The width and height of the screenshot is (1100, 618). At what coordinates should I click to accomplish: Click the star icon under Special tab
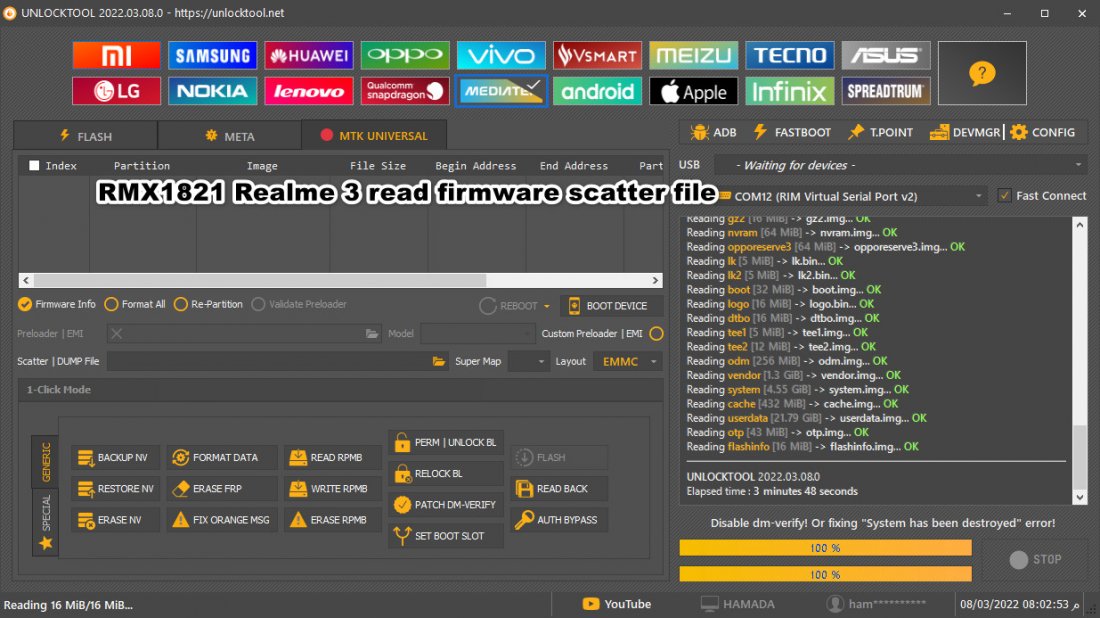pos(46,543)
